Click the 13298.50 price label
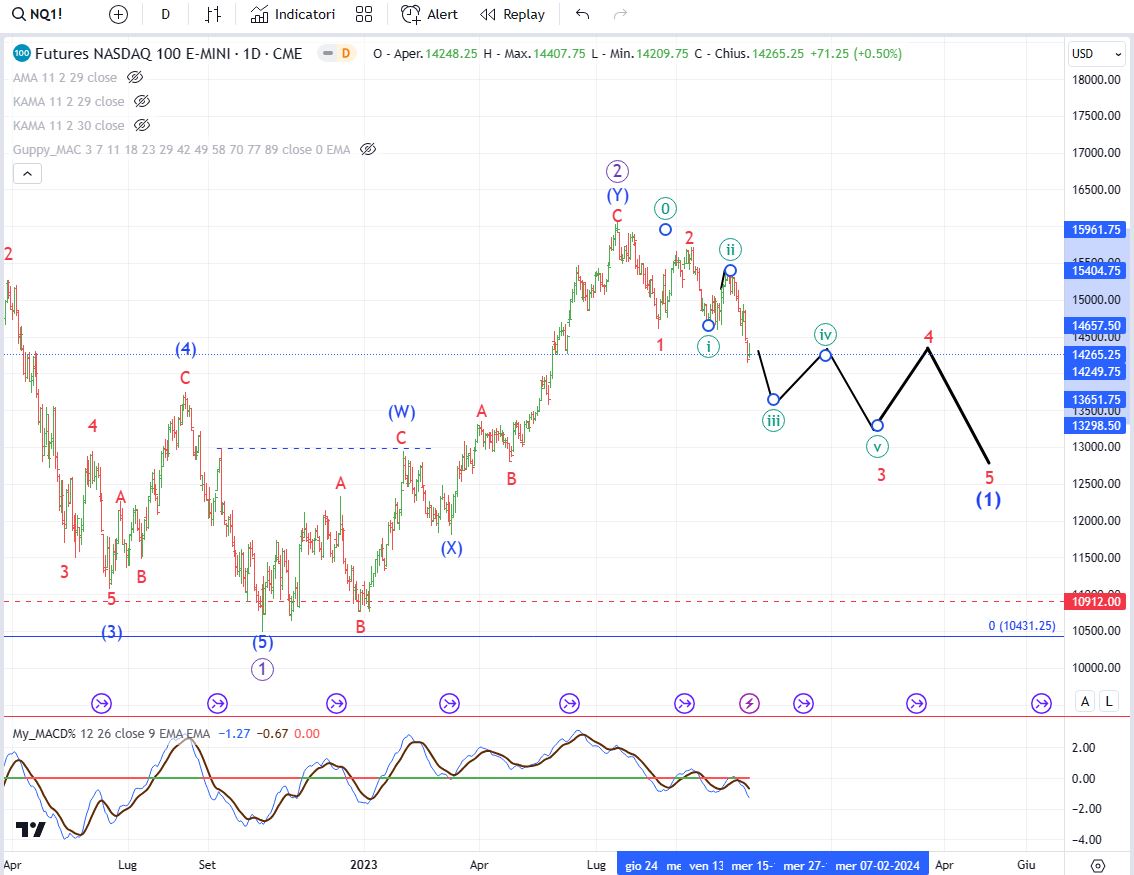 1096,425
